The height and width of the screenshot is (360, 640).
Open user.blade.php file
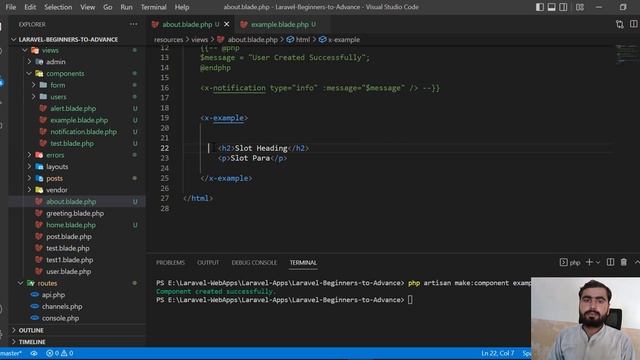pos(69,271)
